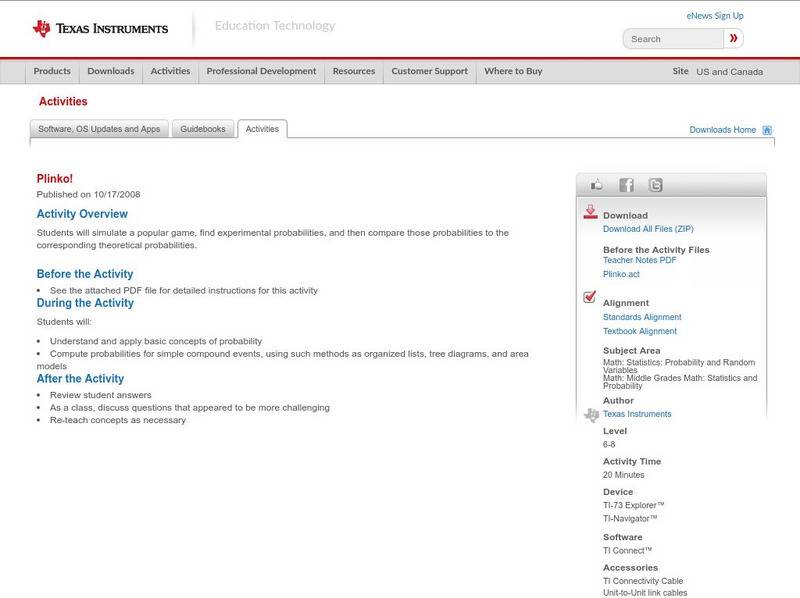Click the Texas Instruments logo

point(100,28)
